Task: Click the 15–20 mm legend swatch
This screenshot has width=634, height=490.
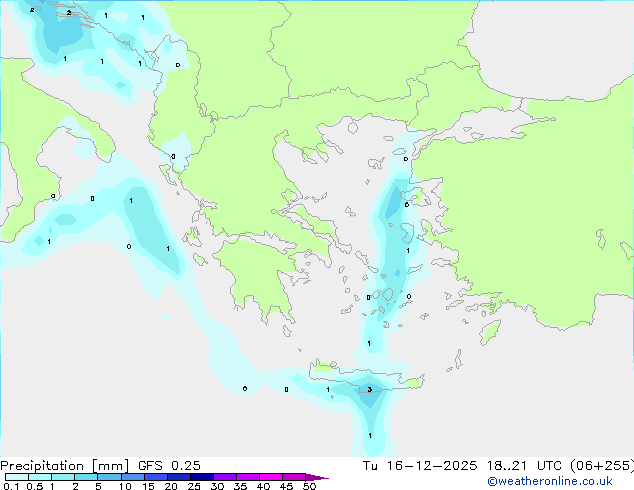Action: (x=156, y=477)
